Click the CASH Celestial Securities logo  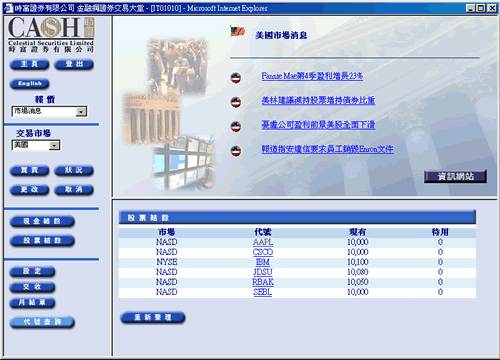[x=51, y=35]
